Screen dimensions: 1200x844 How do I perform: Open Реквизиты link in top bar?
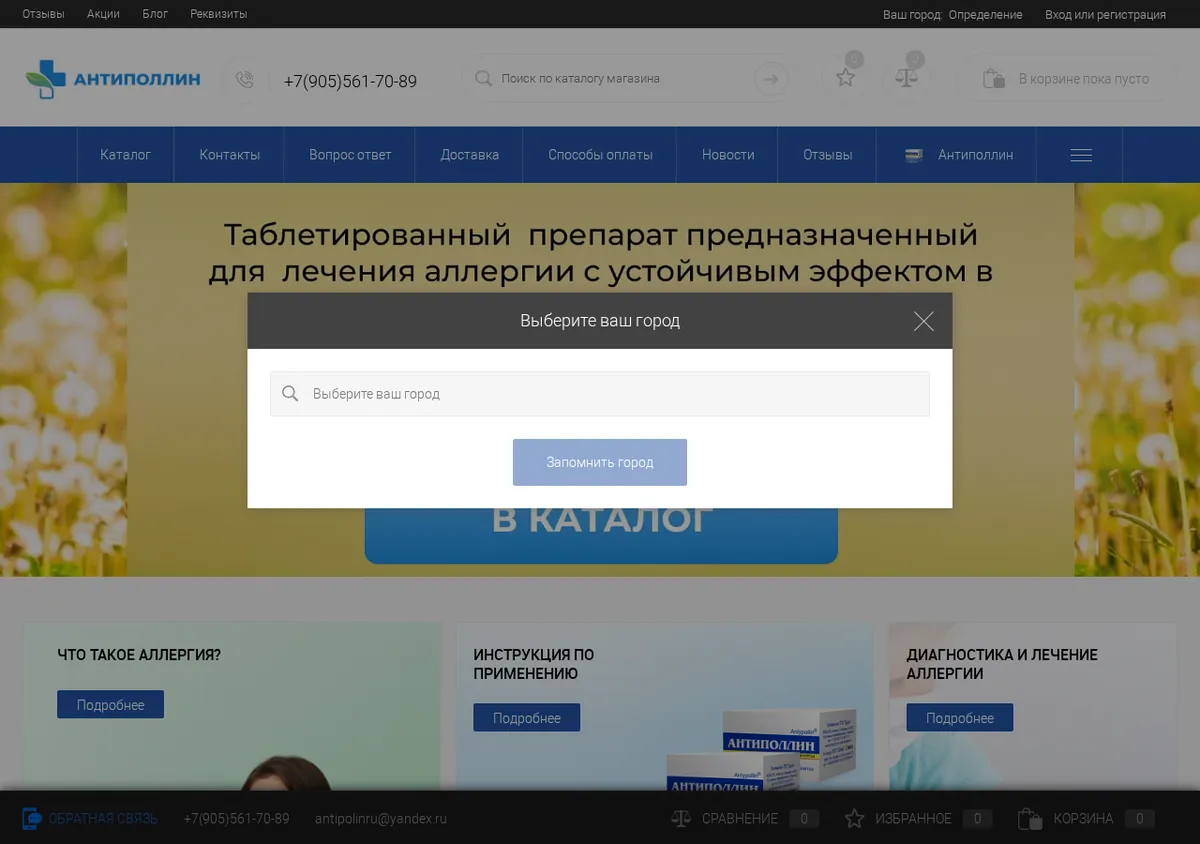point(219,14)
